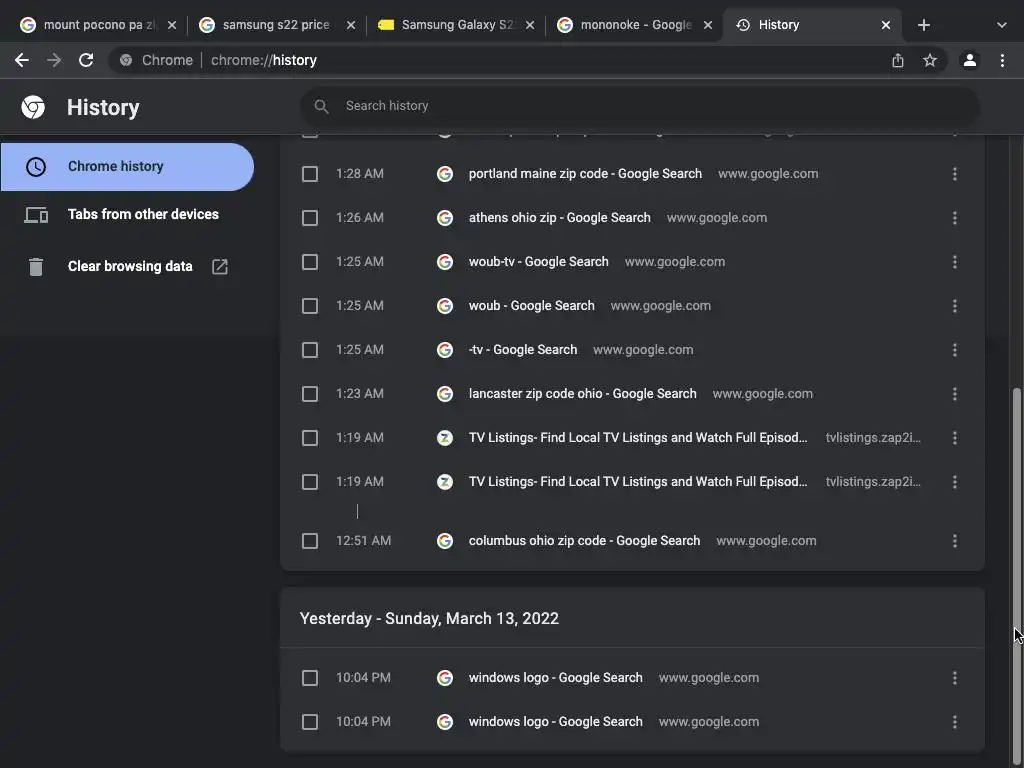Open the Chrome profile icon
The image size is (1024, 768).
pyautogui.click(x=969, y=60)
